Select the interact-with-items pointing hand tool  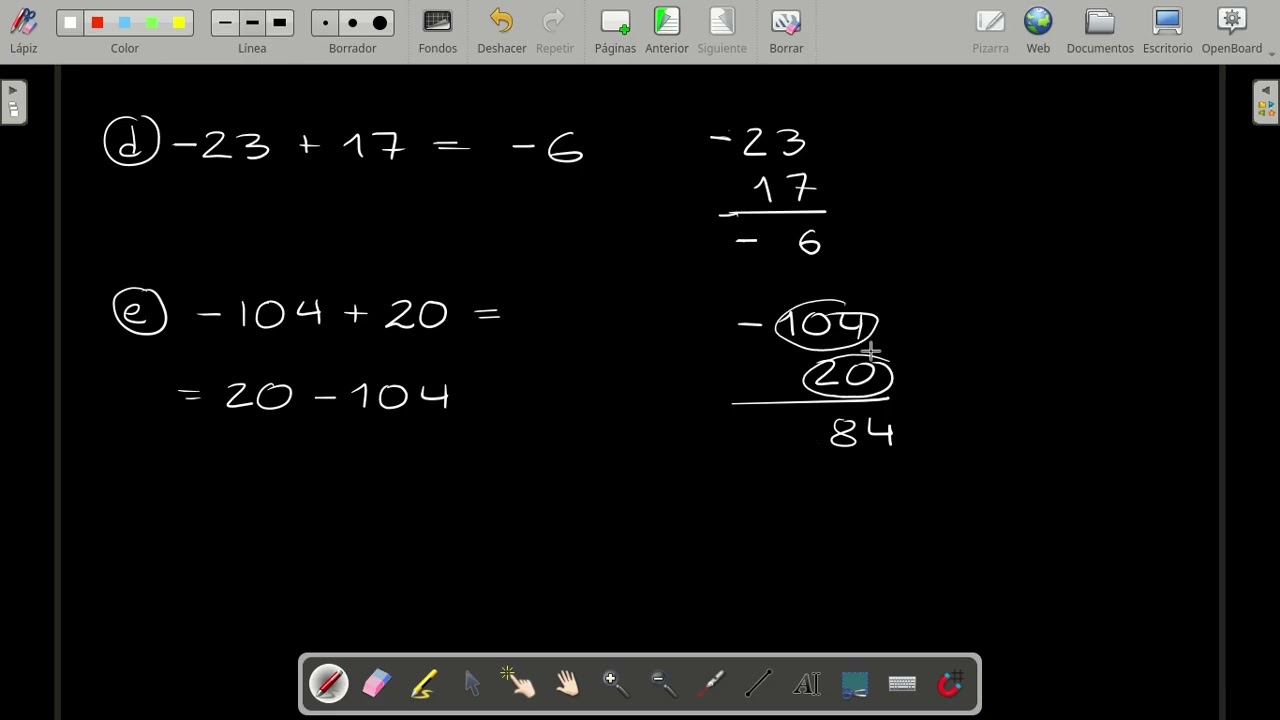click(520, 684)
